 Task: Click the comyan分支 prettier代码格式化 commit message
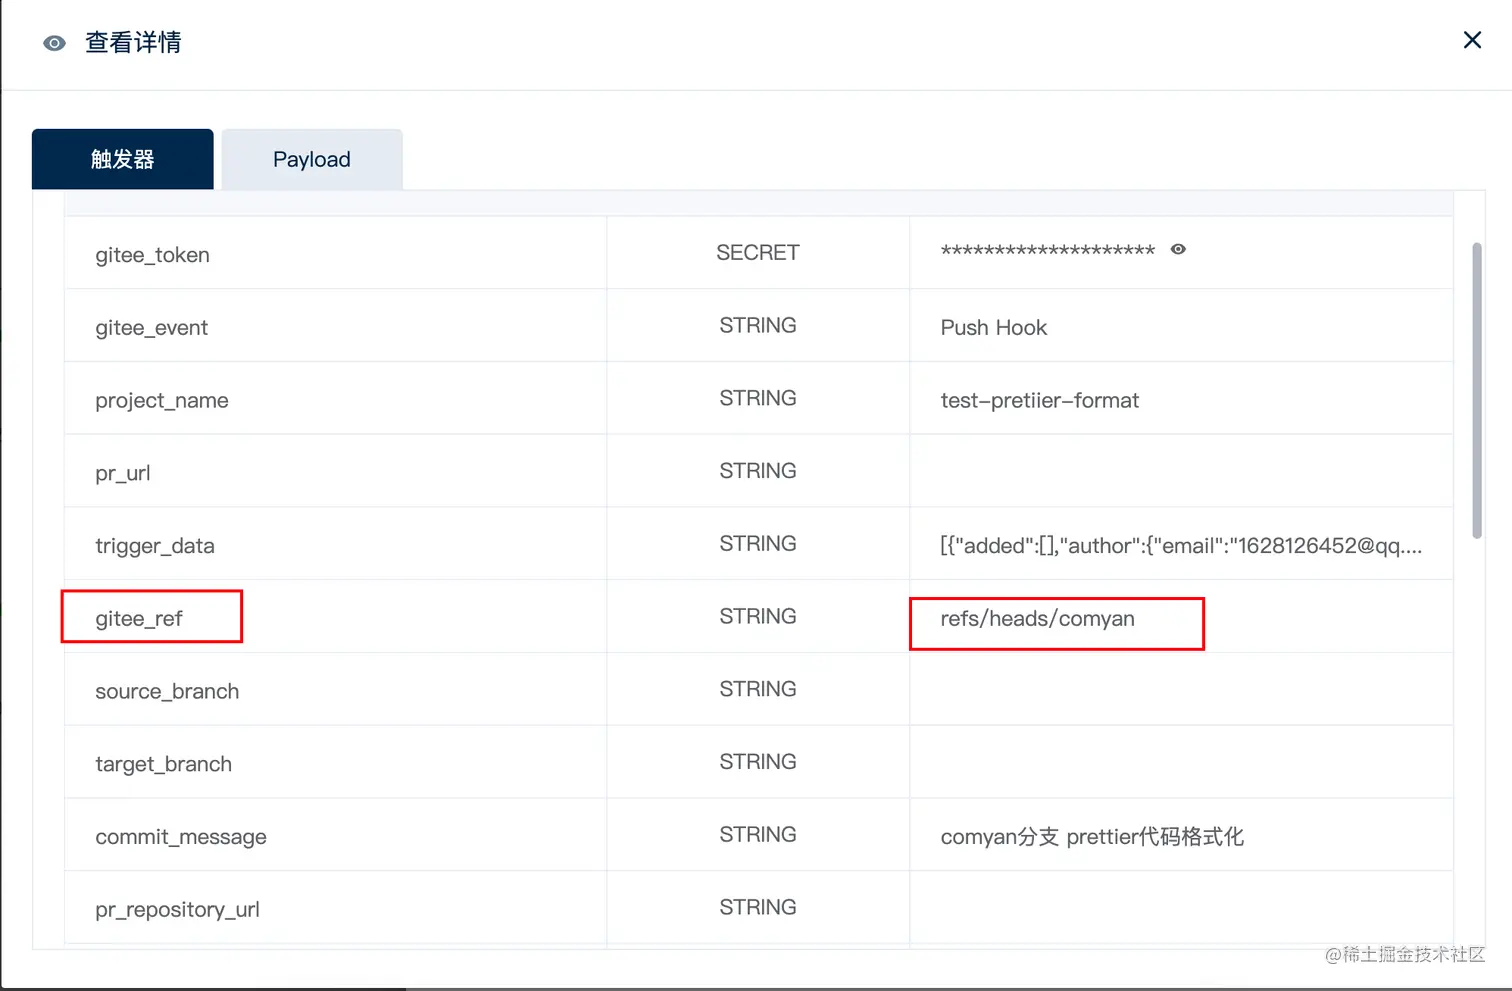click(1092, 837)
